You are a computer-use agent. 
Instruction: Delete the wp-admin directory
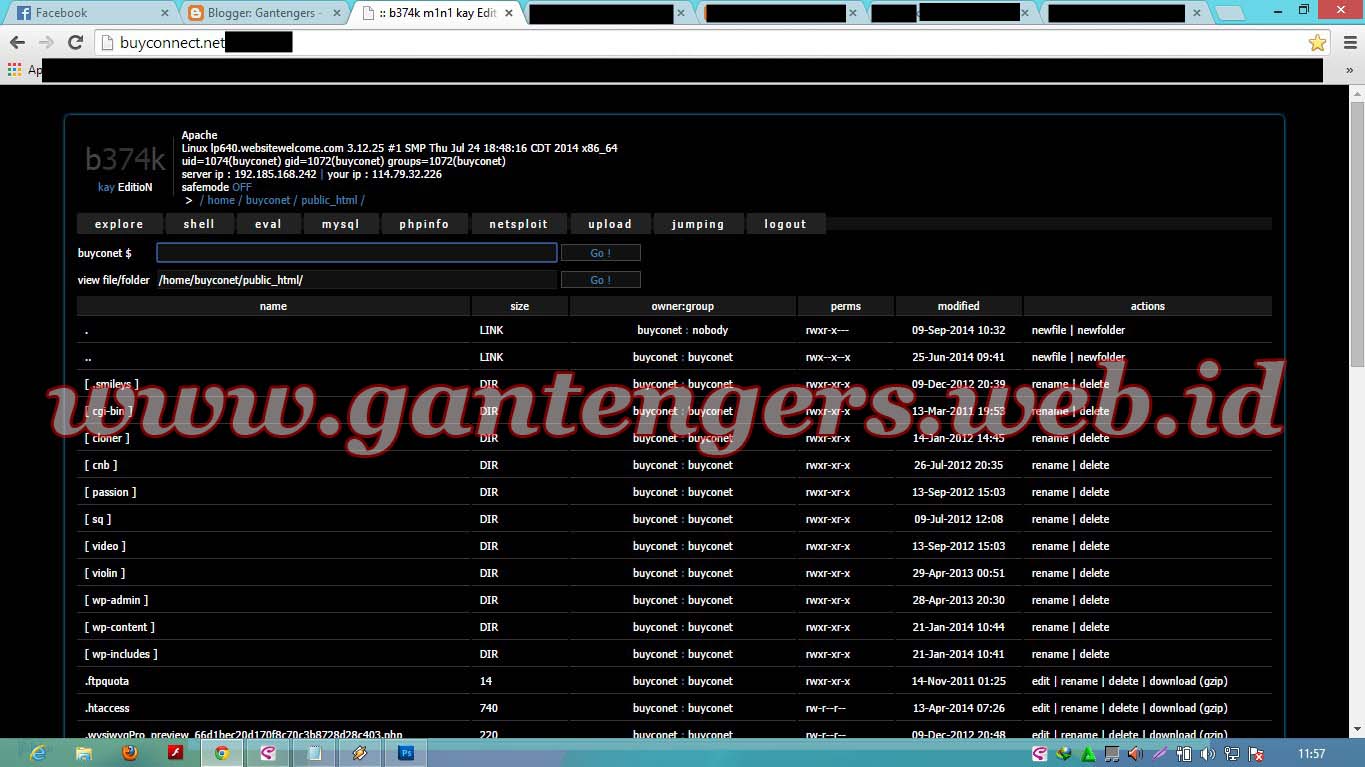1095,600
